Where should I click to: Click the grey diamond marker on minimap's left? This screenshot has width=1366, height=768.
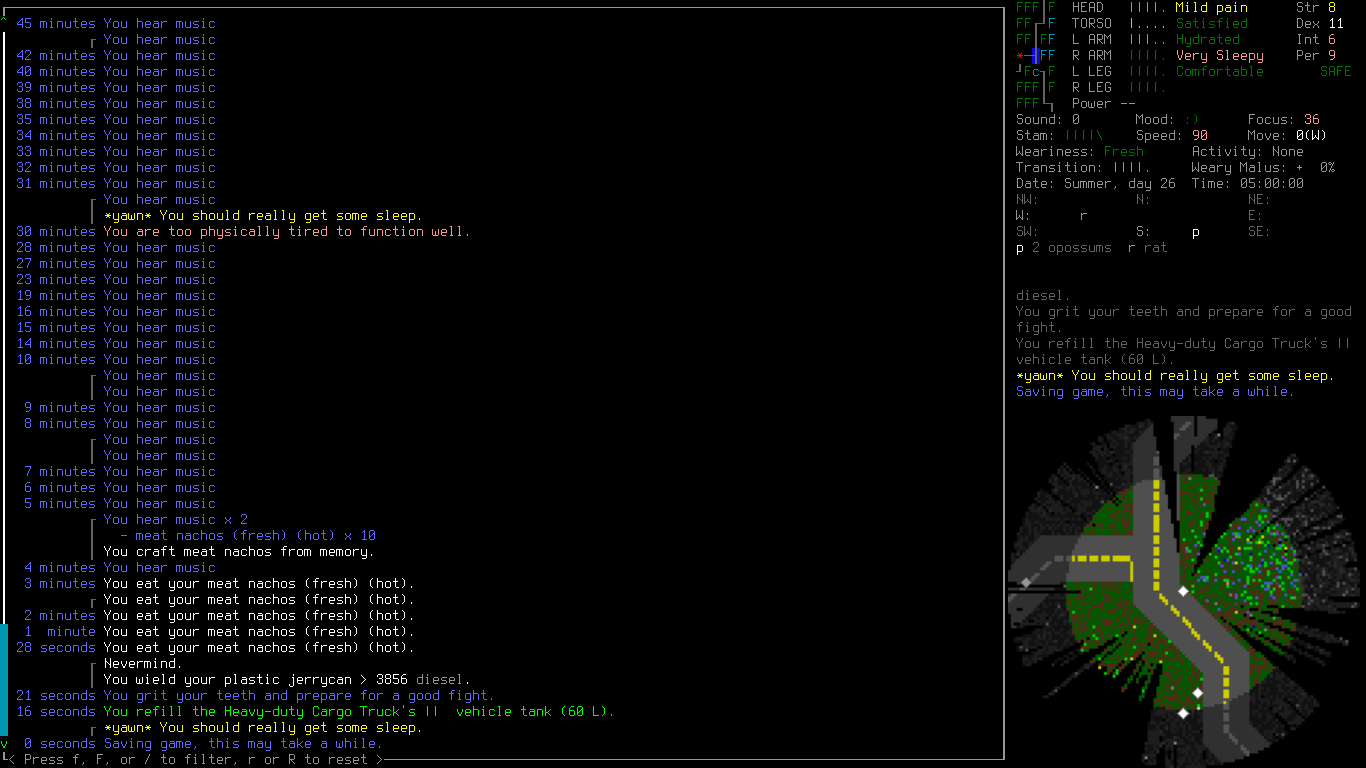click(1025, 582)
